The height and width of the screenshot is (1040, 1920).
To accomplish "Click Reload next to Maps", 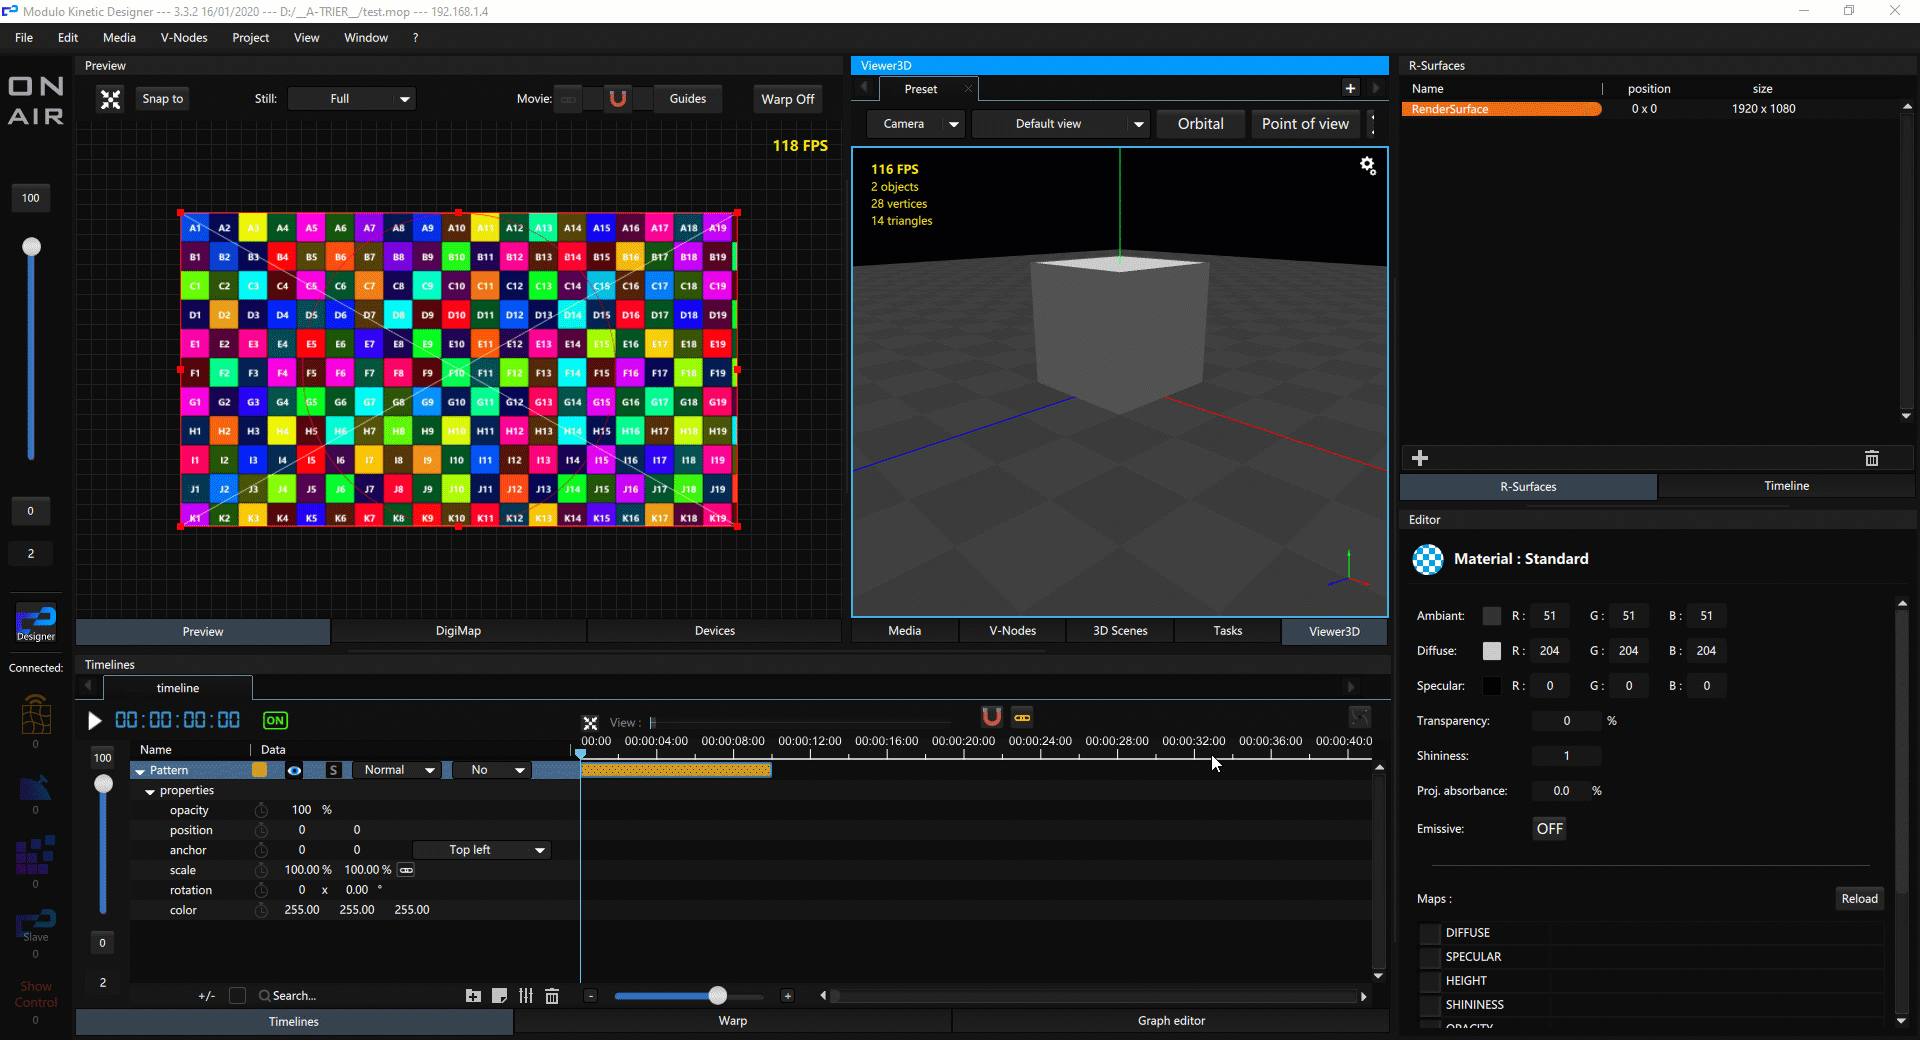I will pyautogui.click(x=1858, y=898).
